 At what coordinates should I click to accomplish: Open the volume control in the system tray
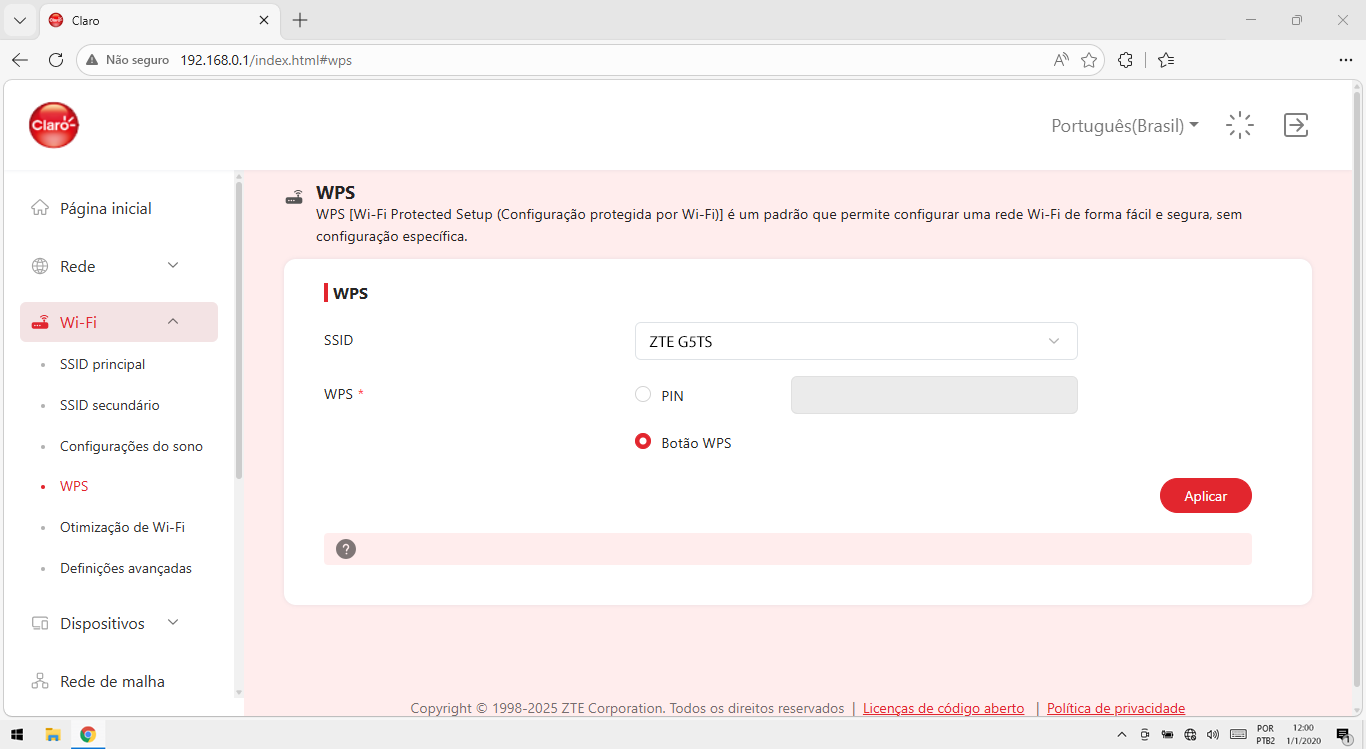pyautogui.click(x=1213, y=735)
